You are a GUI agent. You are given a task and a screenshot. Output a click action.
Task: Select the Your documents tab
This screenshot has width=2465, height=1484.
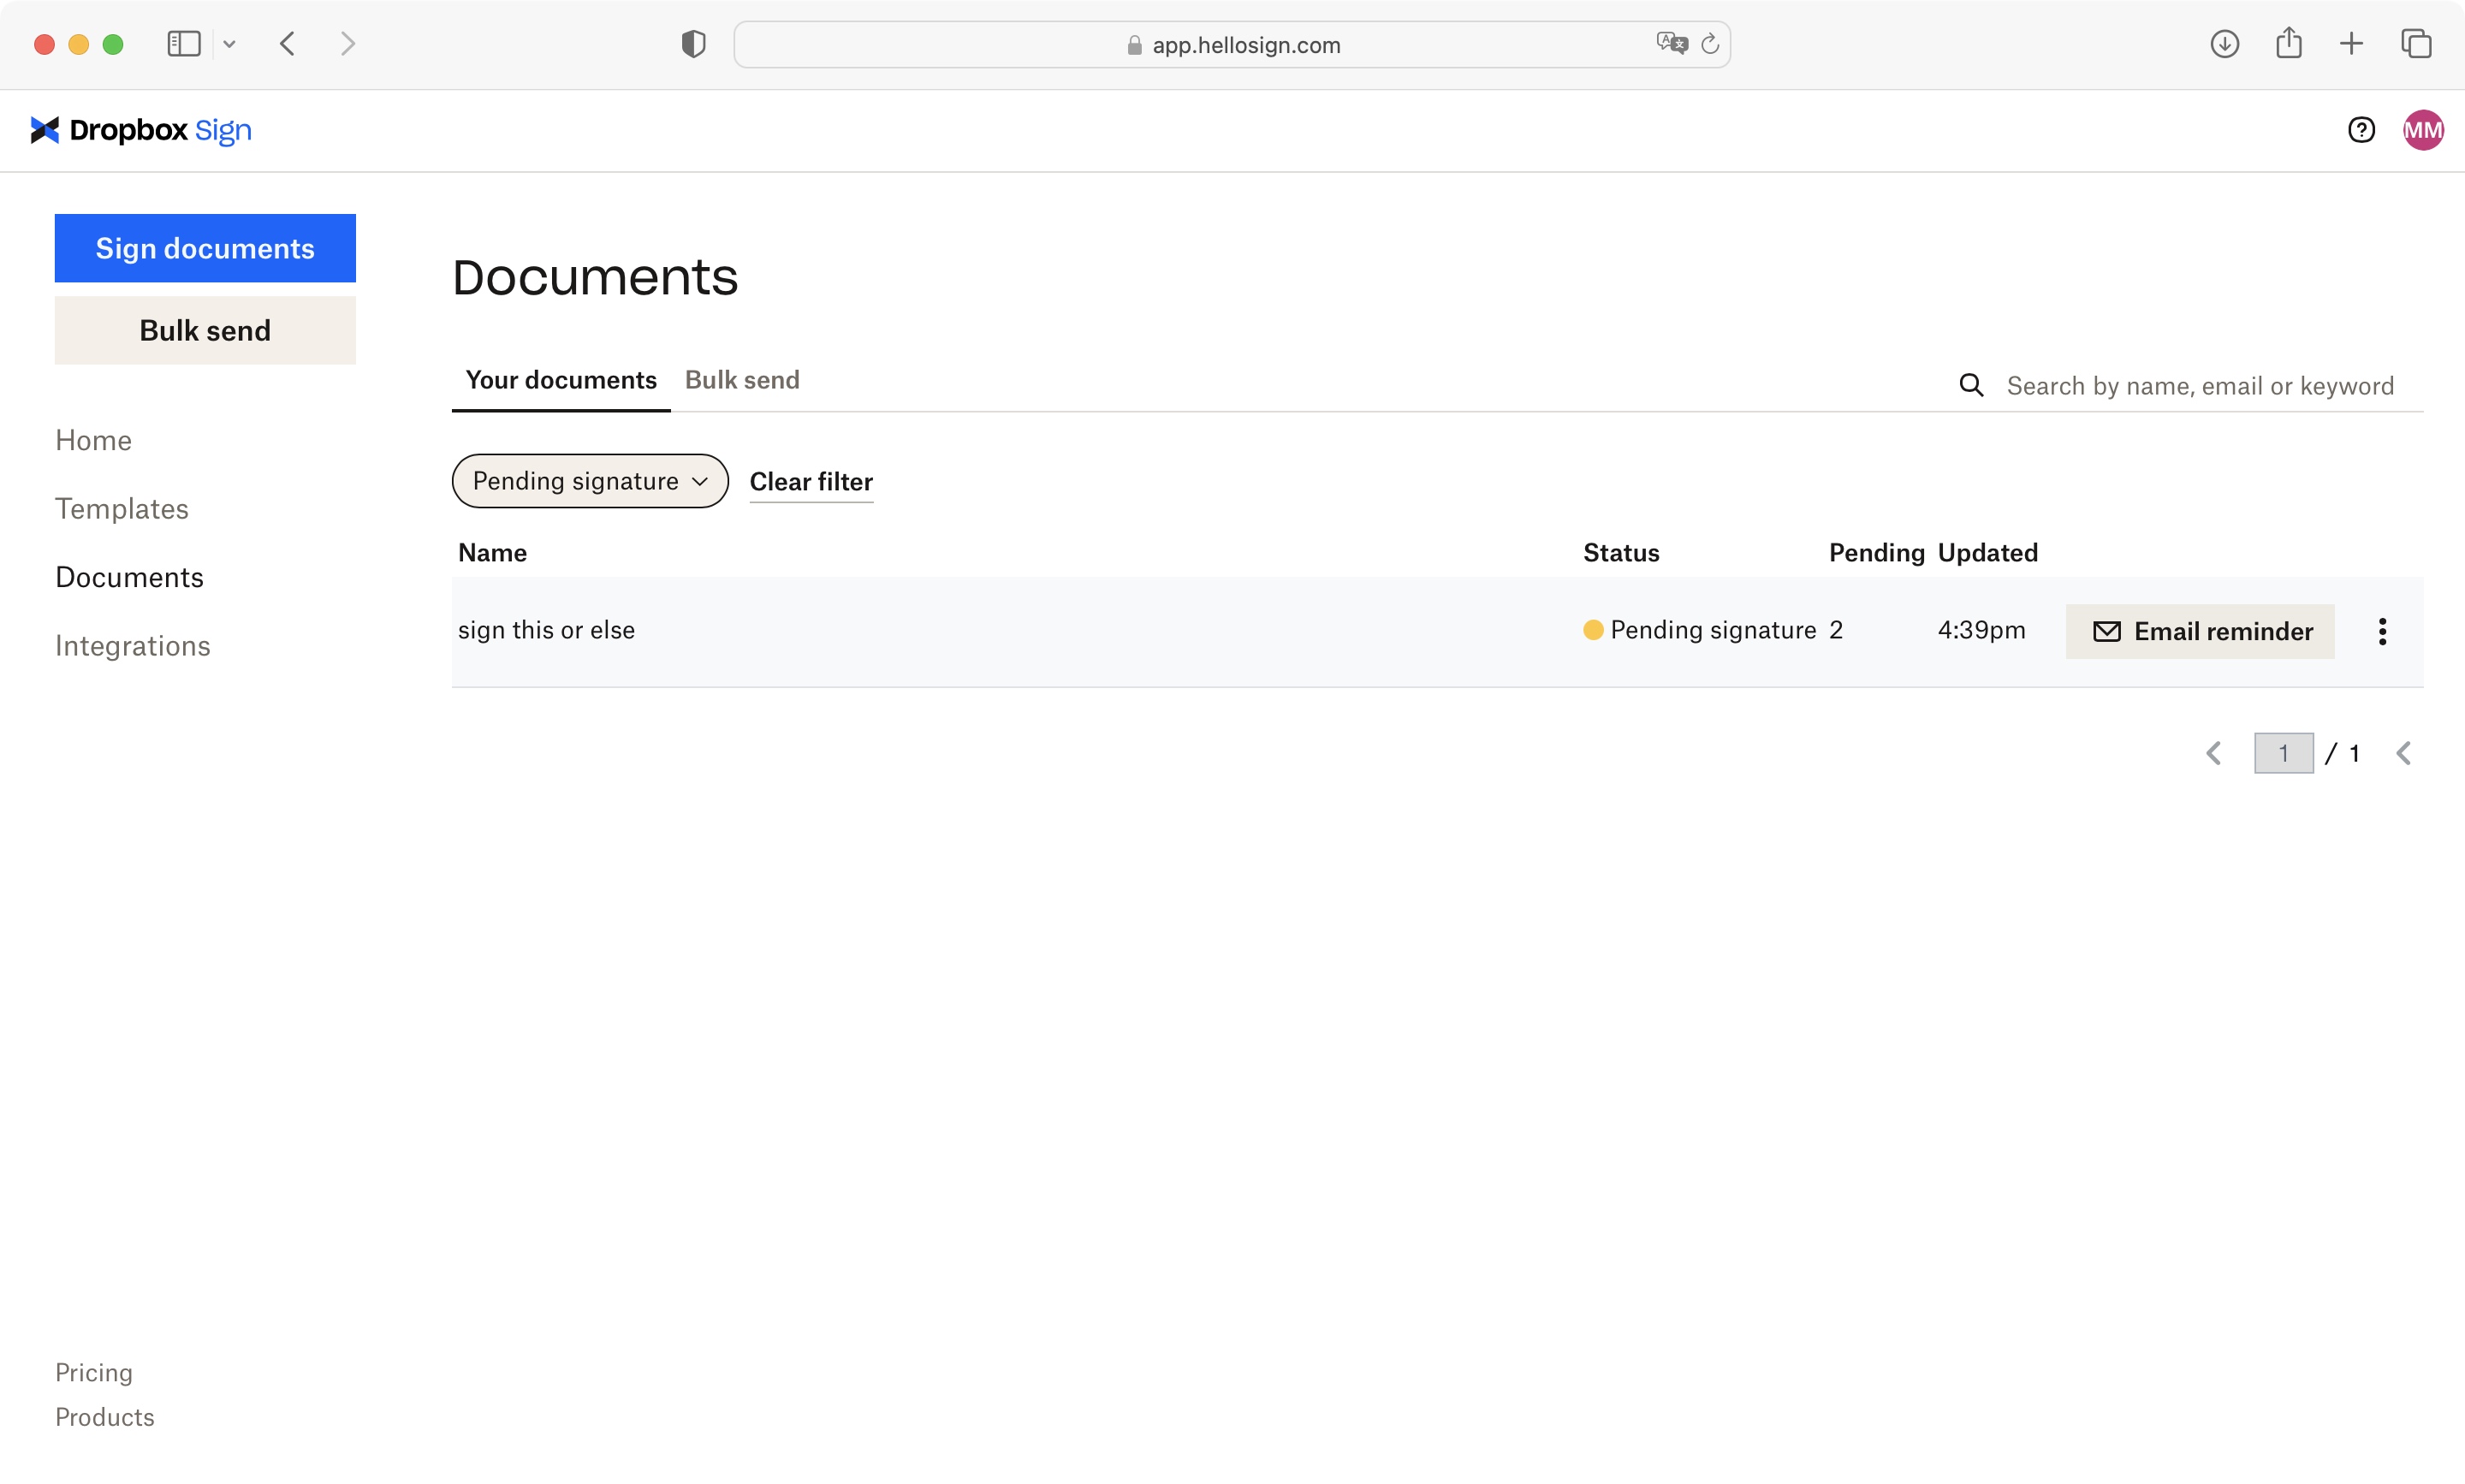pos(560,378)
